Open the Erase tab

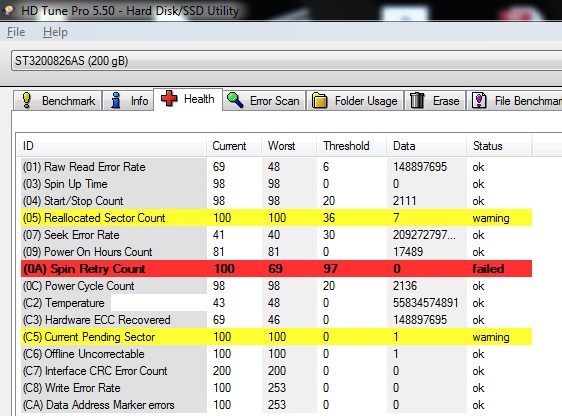click(x=435, y=101)
